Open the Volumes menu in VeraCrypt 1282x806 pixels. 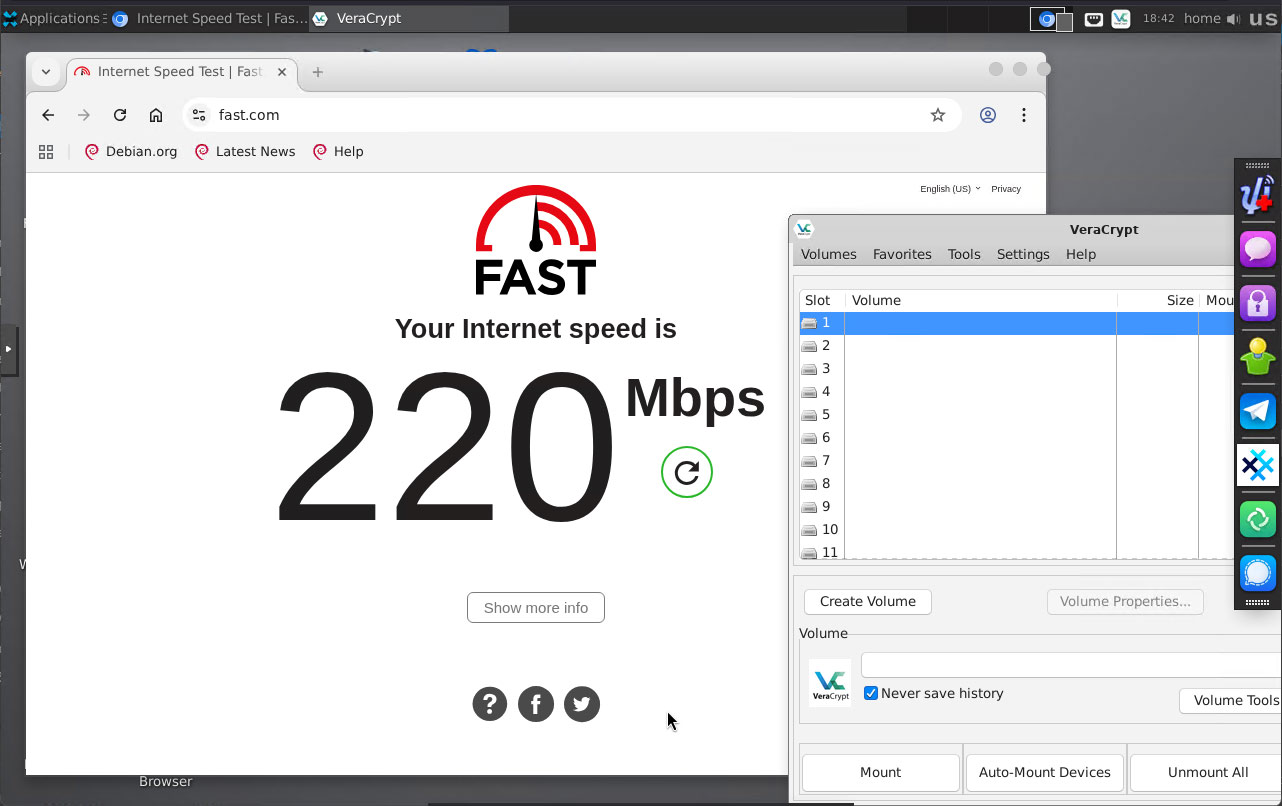pos(829,254)
